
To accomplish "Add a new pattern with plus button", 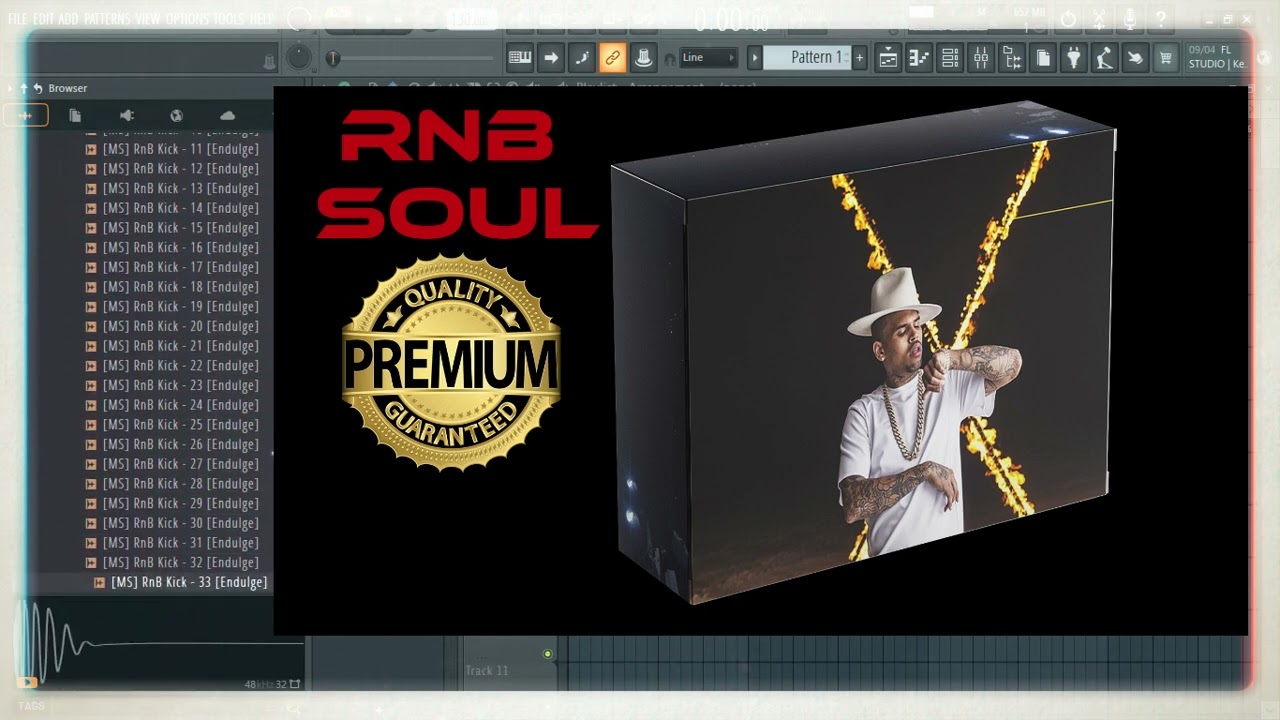I will (x=859, y=58).
